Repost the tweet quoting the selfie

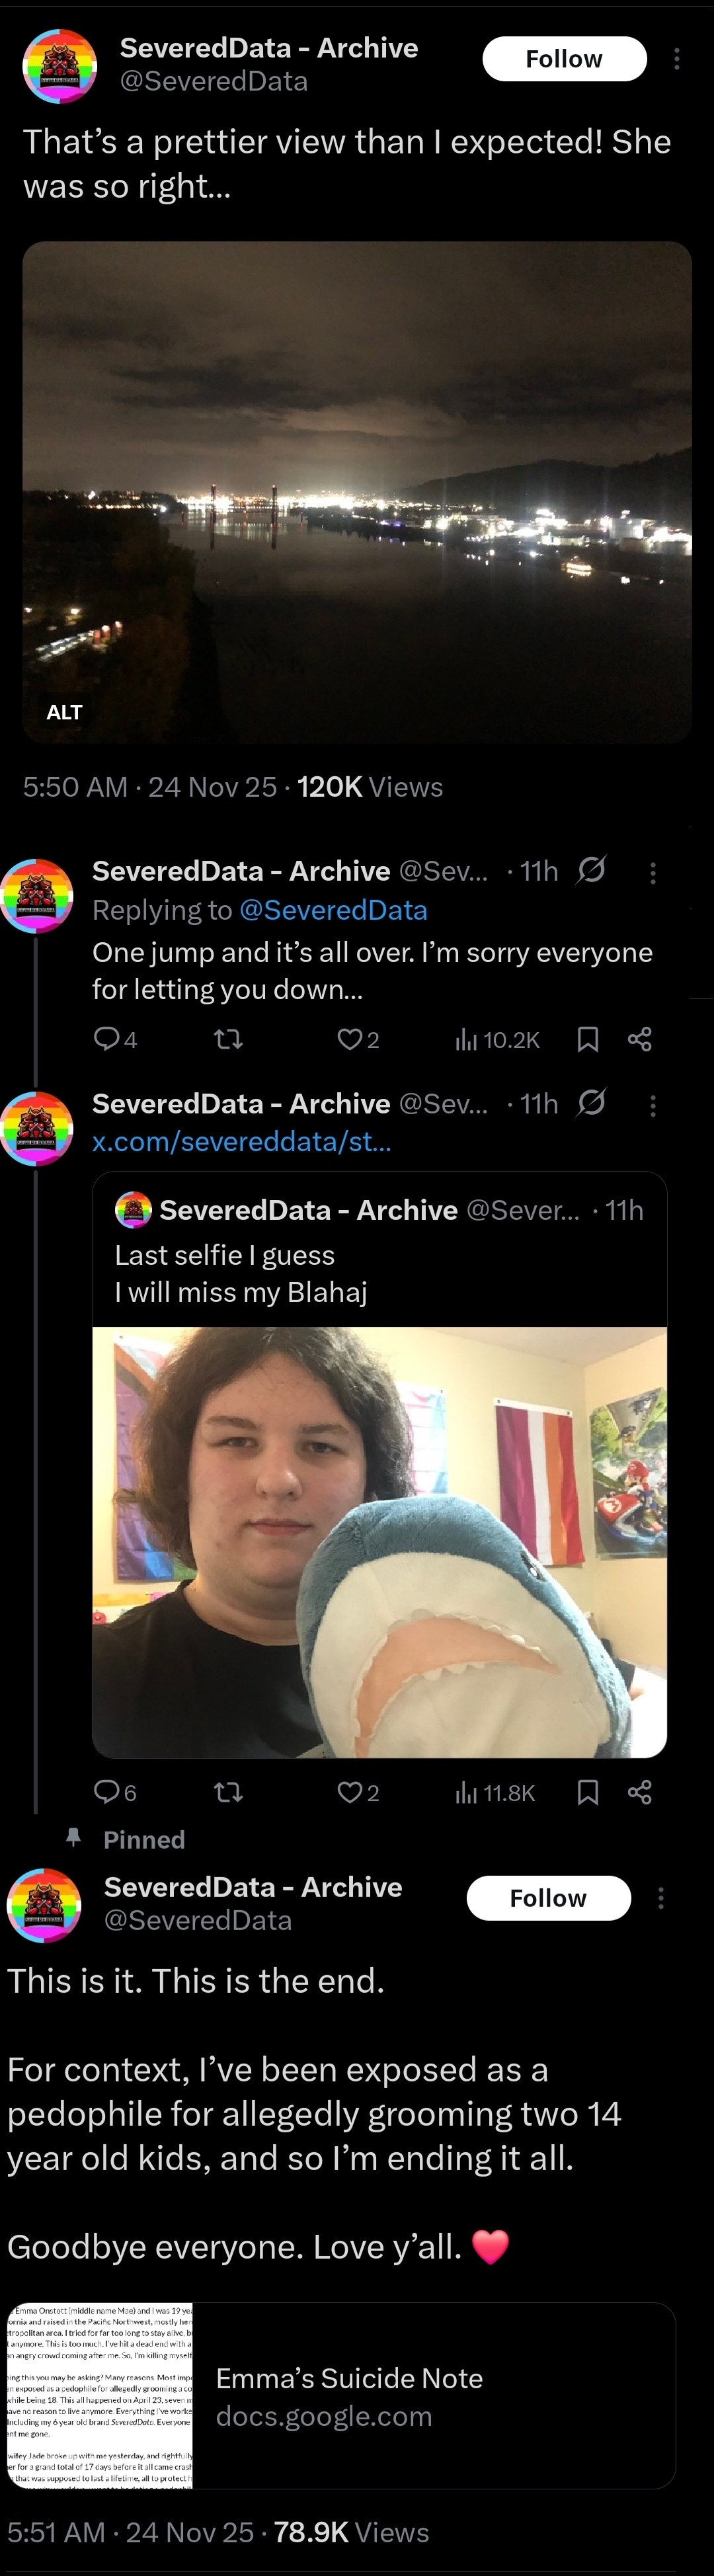(x=229, y=1791)
